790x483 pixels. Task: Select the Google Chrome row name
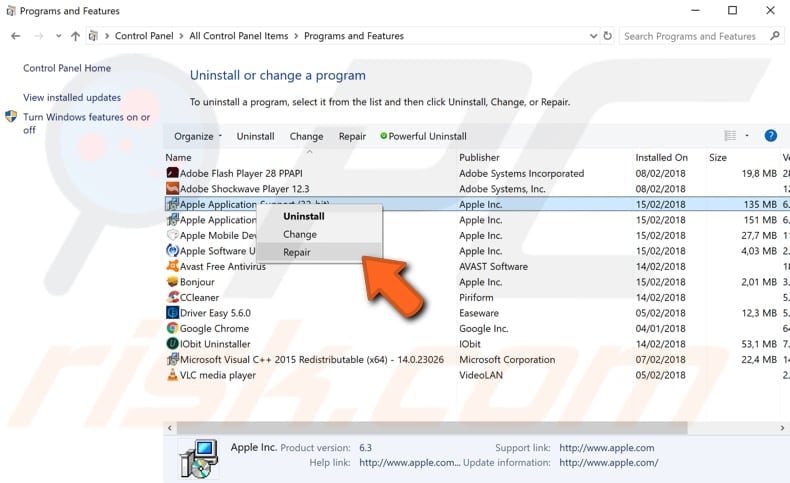pos(214,328)
